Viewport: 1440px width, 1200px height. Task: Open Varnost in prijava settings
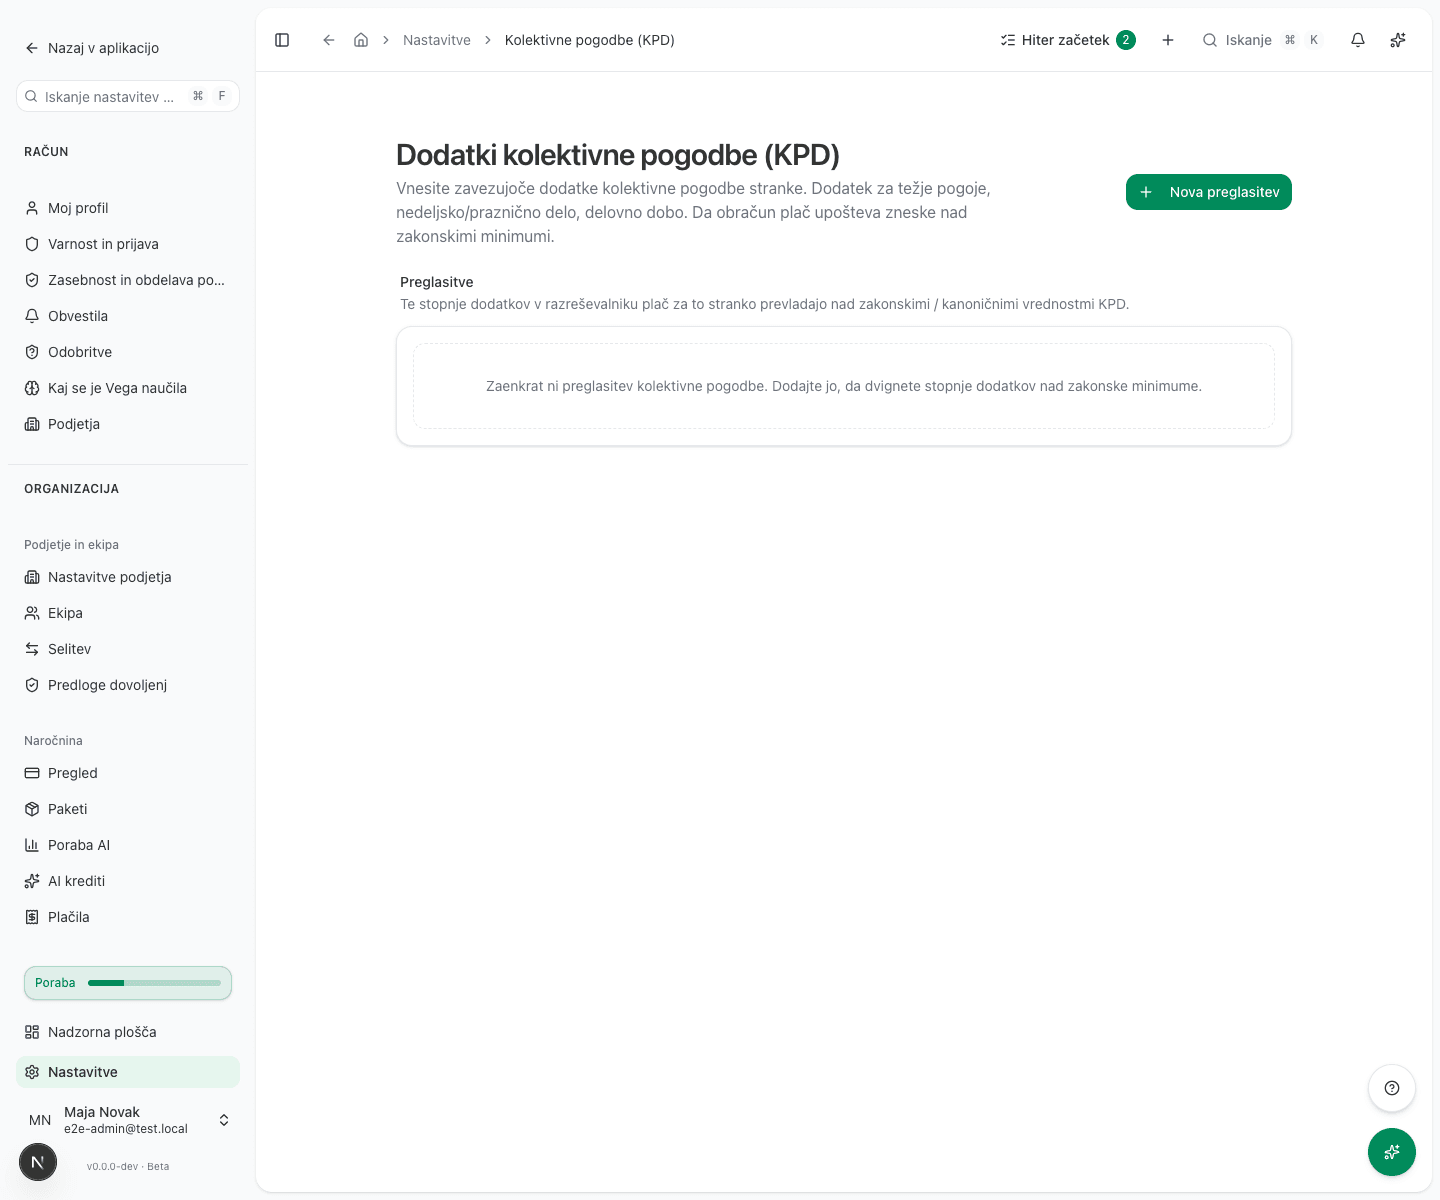pyautogui.click(x=128, y=244)
